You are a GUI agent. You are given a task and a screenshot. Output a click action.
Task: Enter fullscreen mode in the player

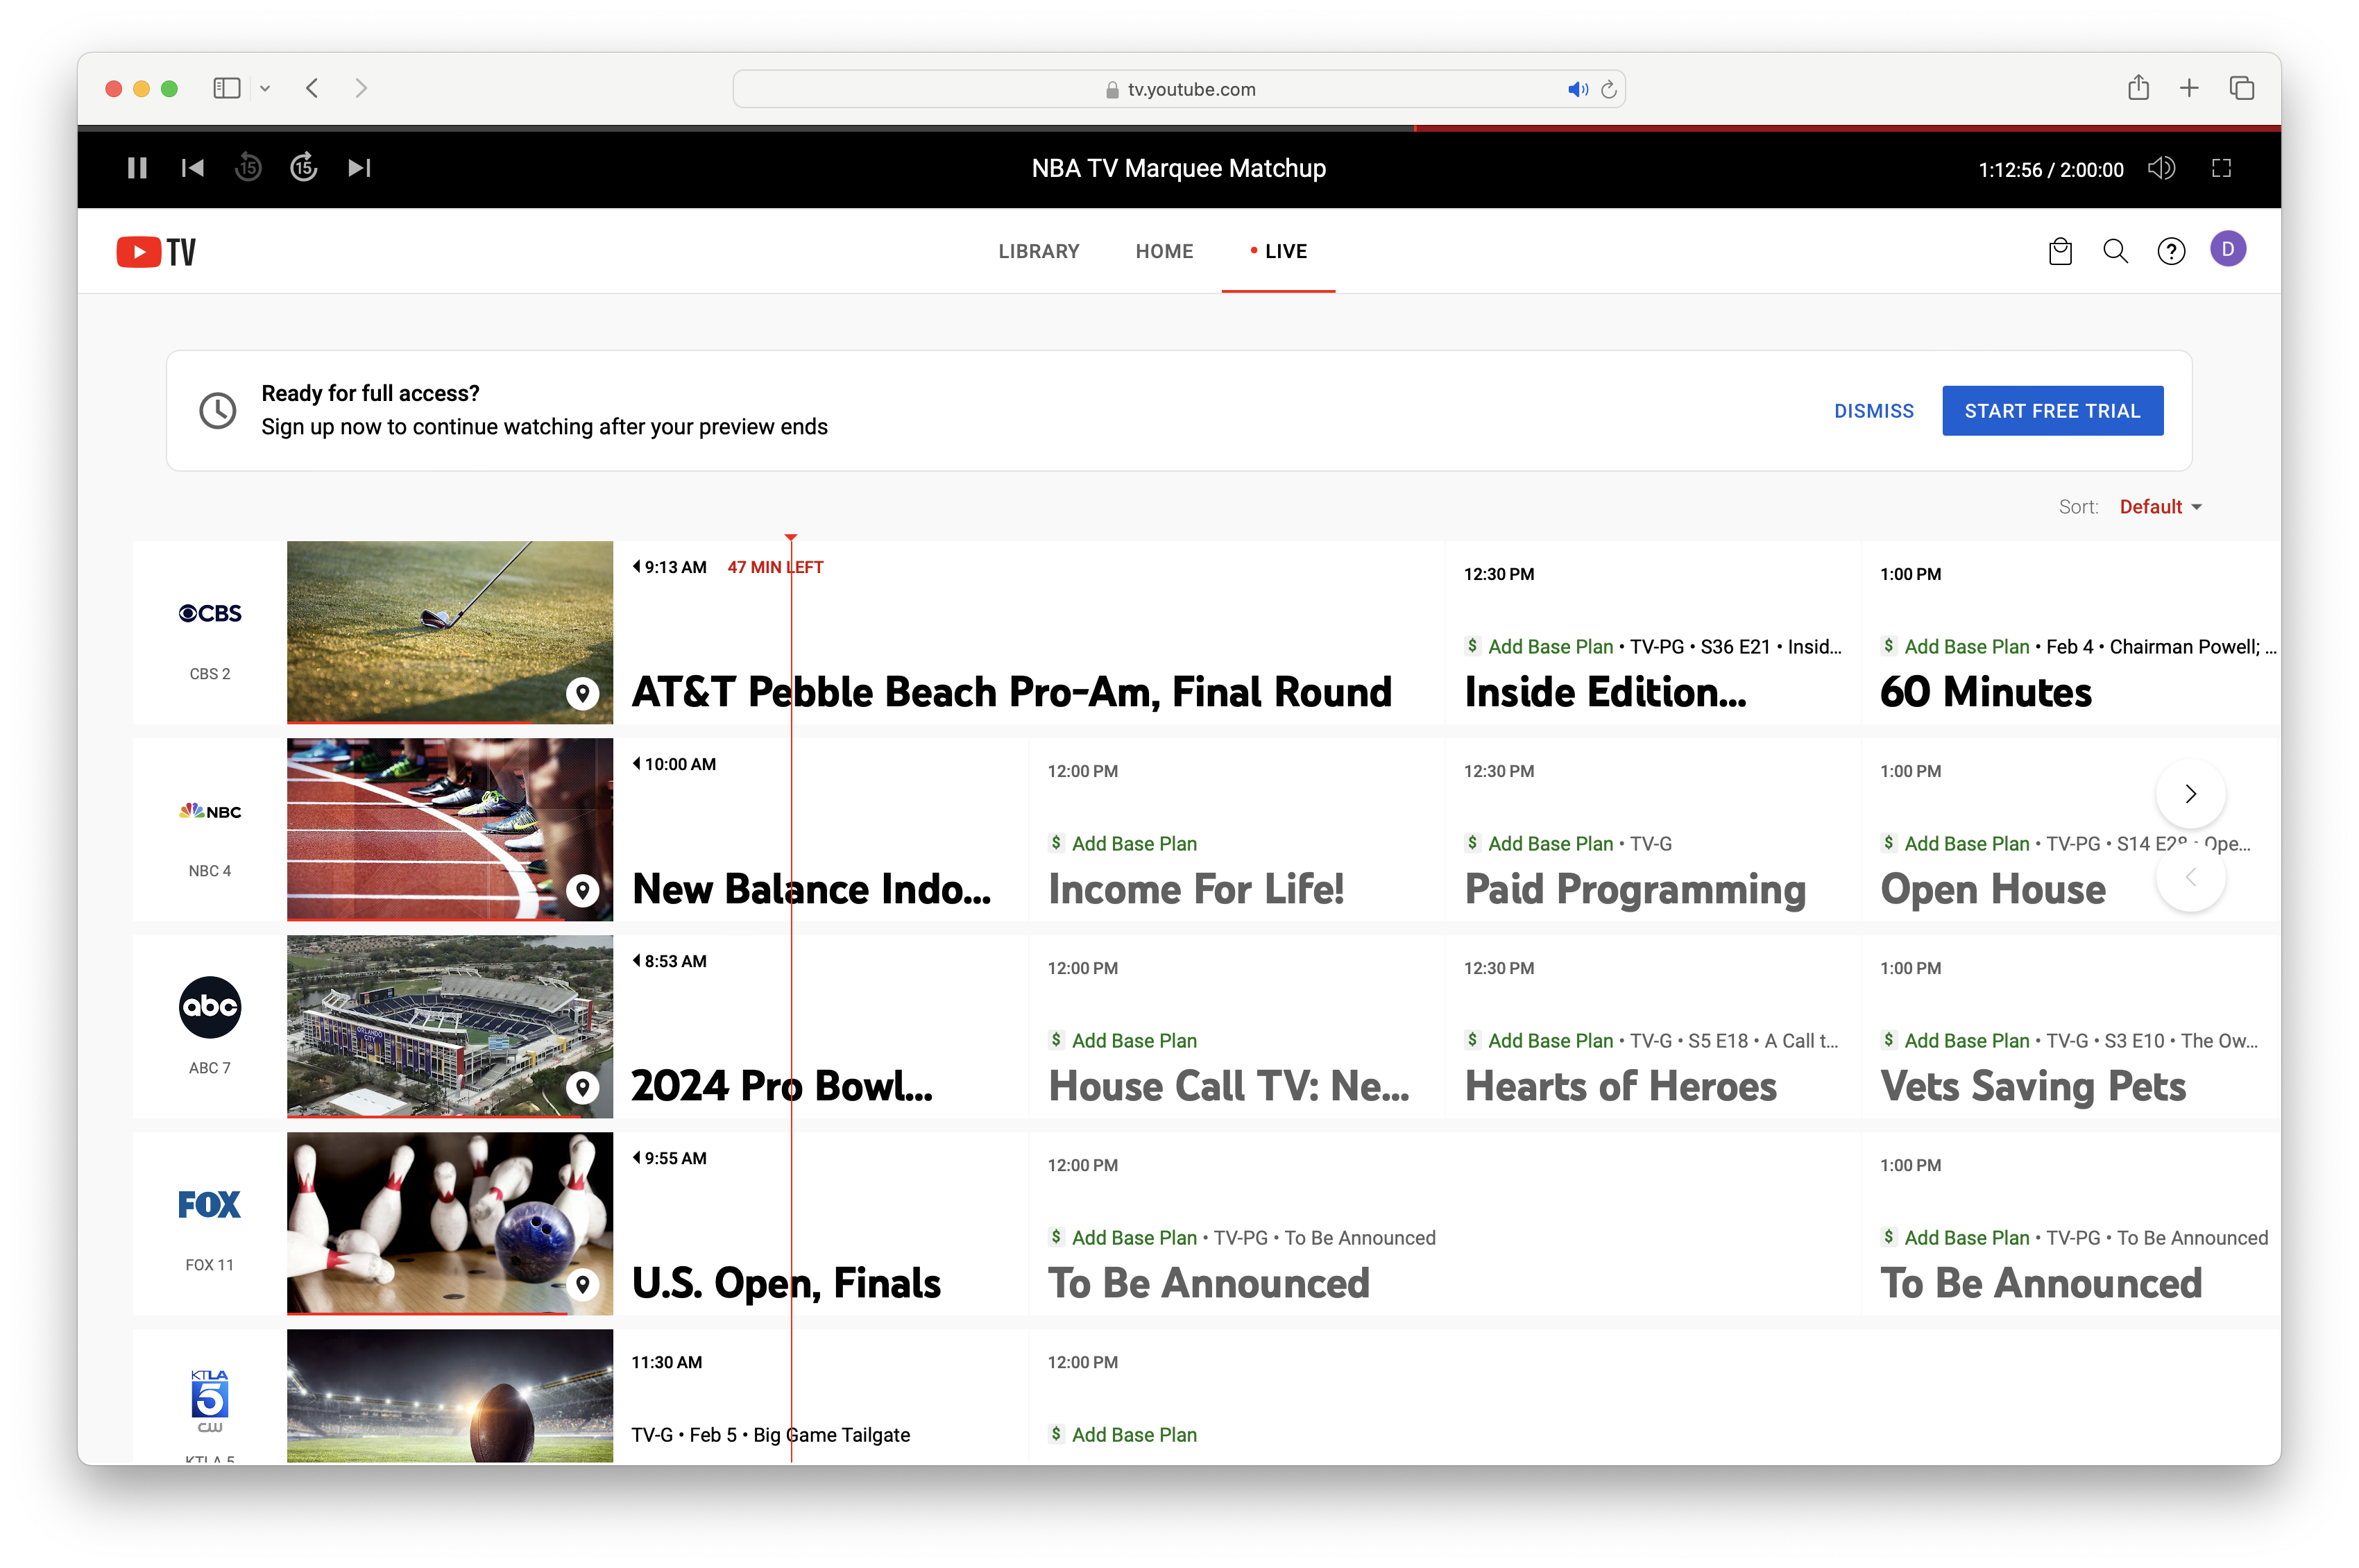tap(2221, 168)
